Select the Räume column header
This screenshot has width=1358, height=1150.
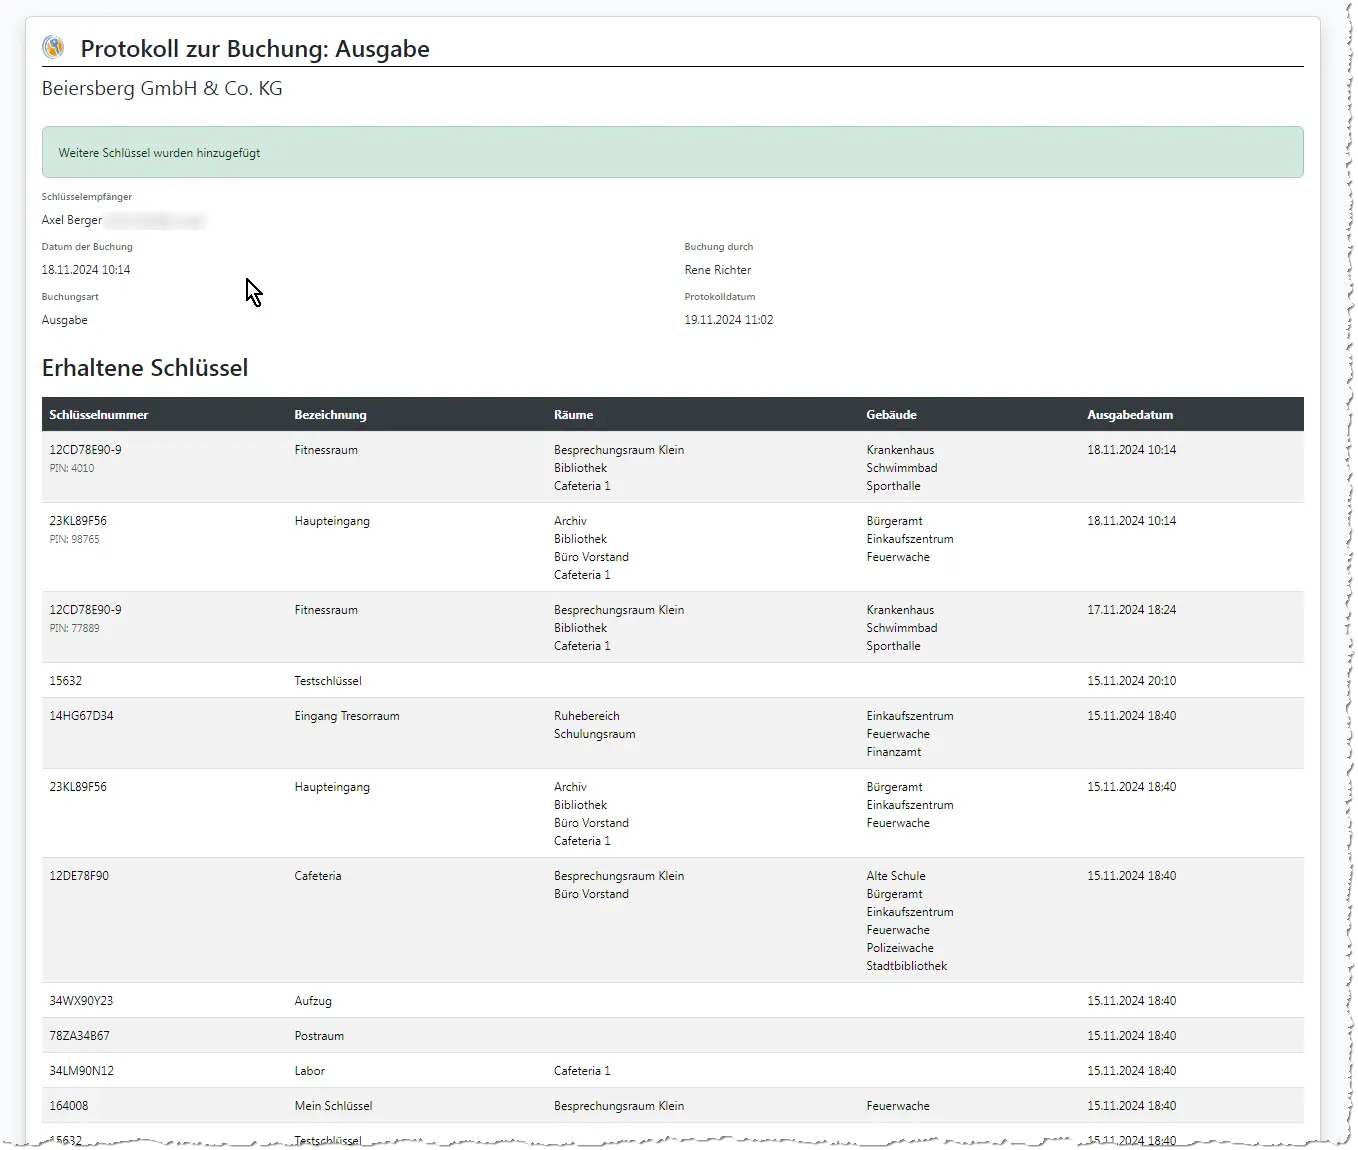(573, 415)
